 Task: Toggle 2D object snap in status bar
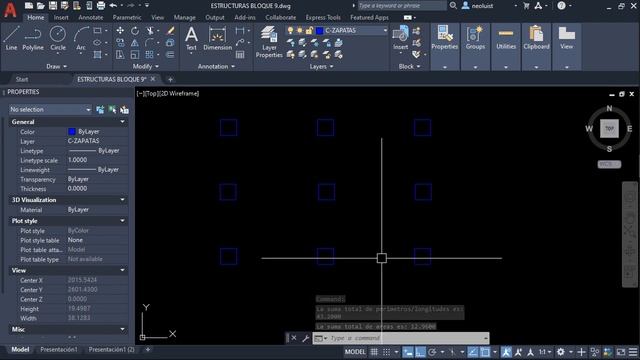point(485,352)
